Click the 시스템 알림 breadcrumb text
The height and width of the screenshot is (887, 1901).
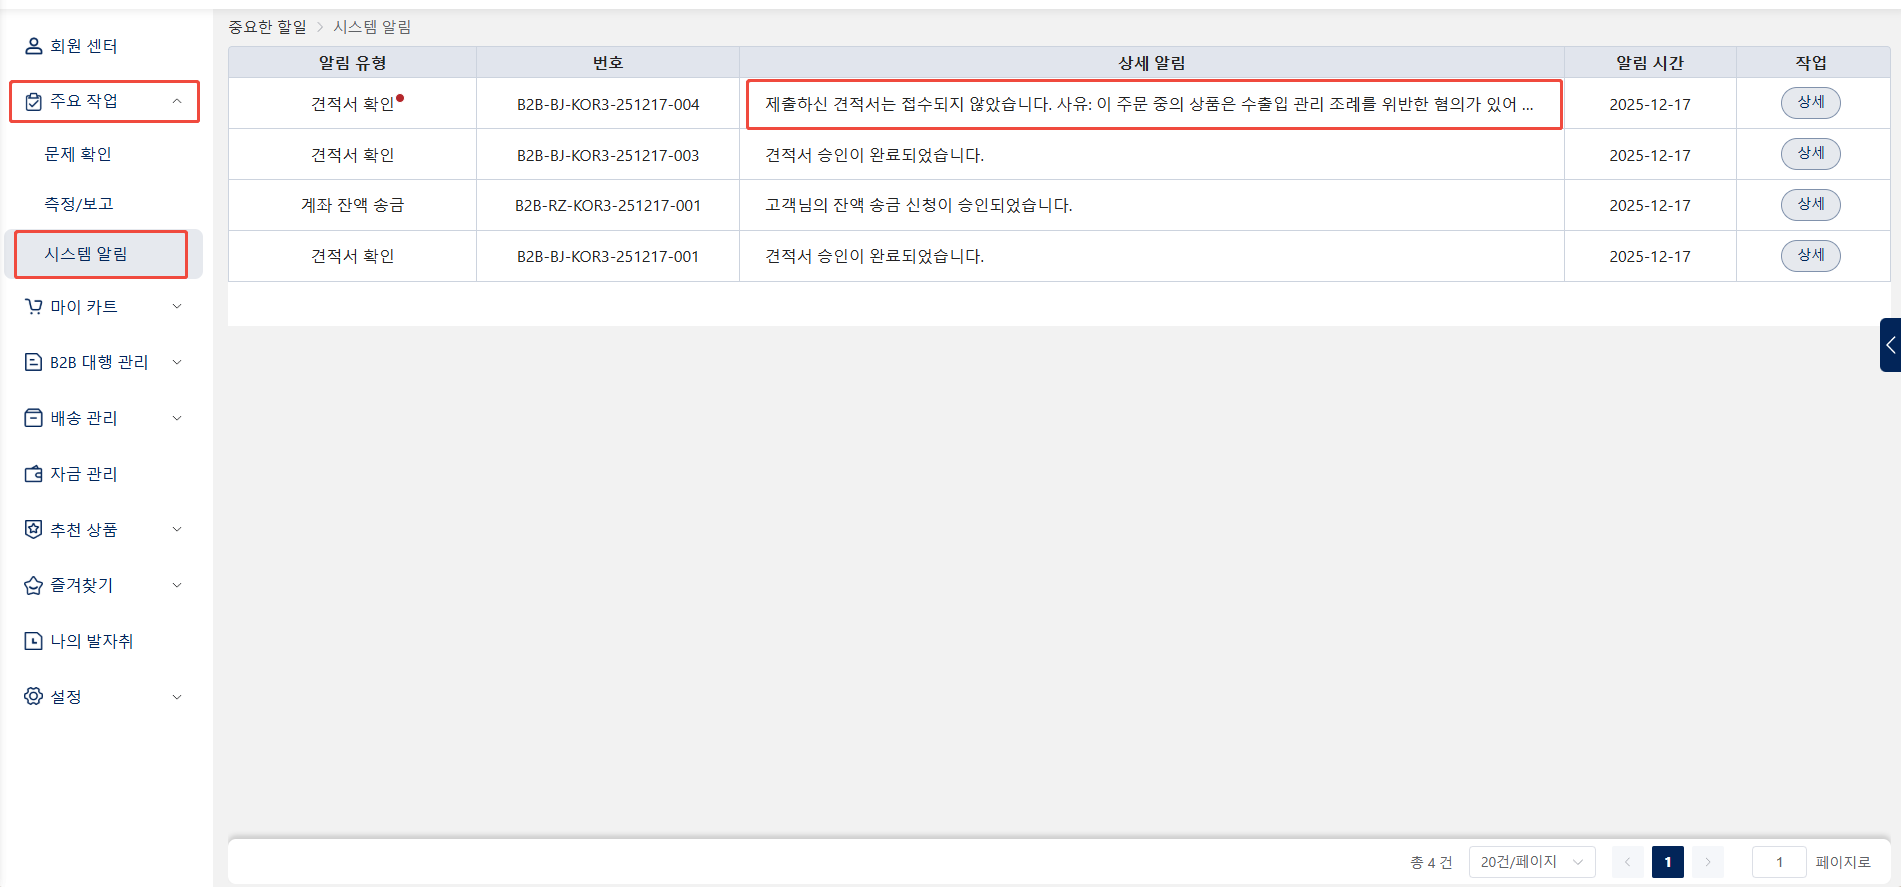tap(372, 27)
